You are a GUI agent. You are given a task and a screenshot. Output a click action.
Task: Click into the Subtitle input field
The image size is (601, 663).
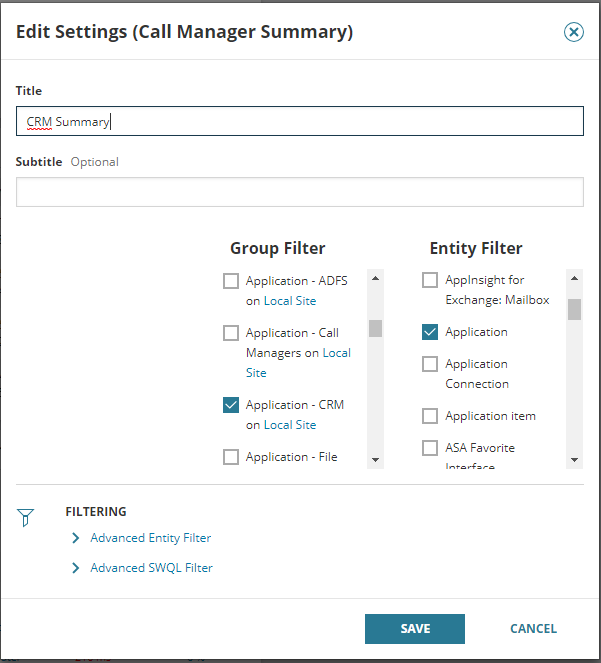pos(299,192)
